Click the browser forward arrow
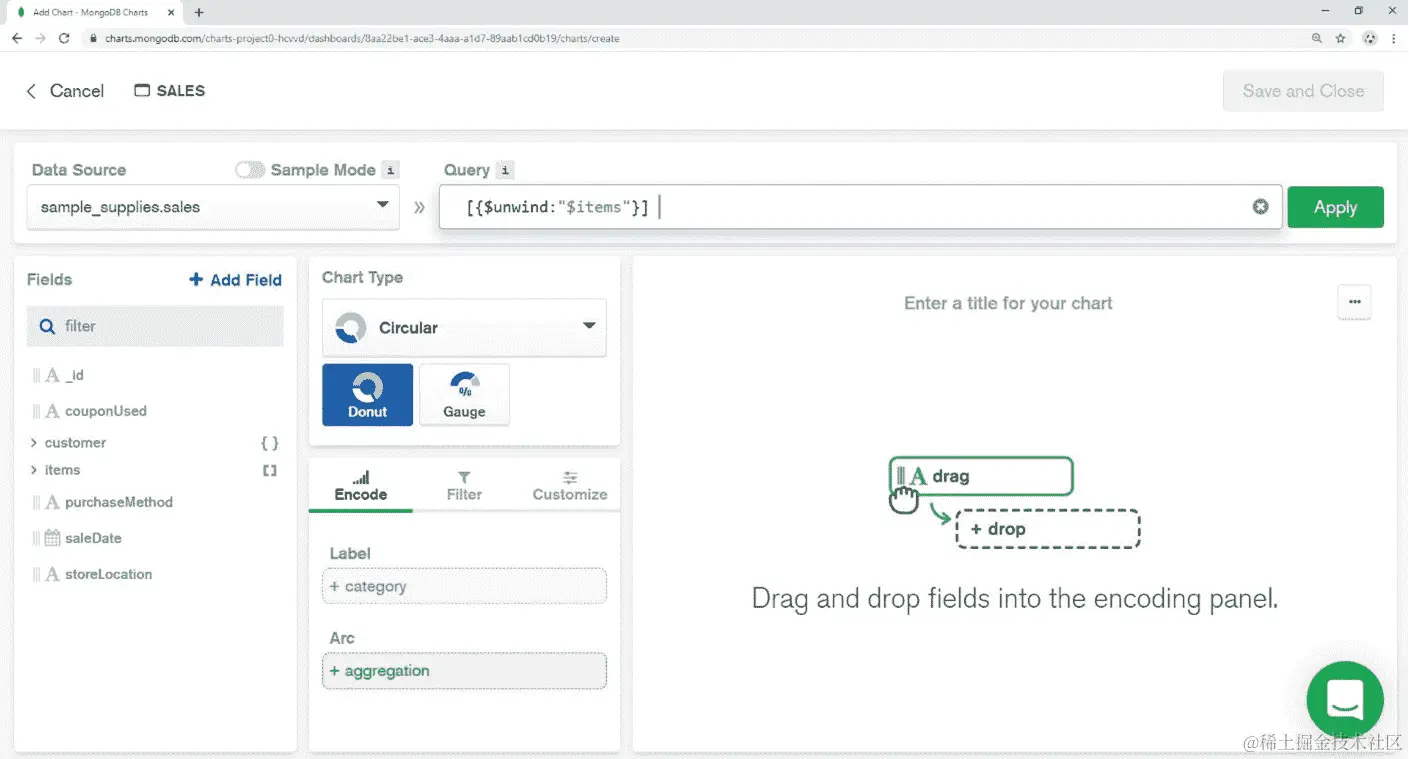1409x759 pixels. 40,38
